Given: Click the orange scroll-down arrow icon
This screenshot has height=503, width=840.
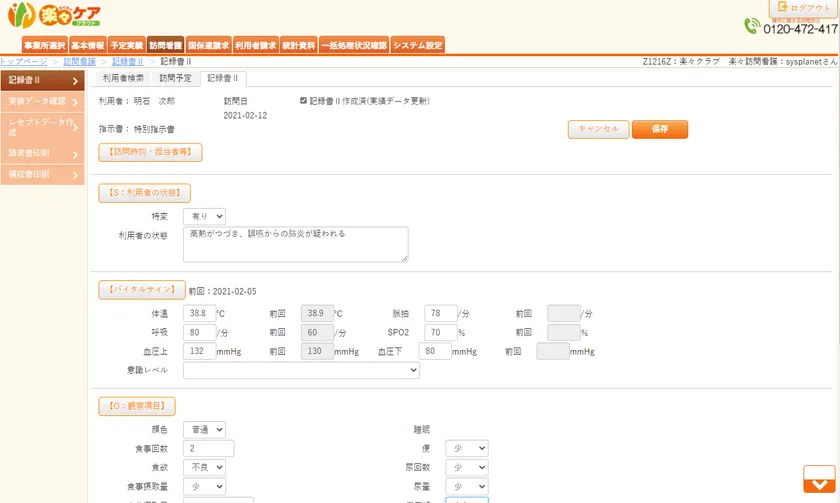Looking at the screenshot, I should (x=817, y=479).
